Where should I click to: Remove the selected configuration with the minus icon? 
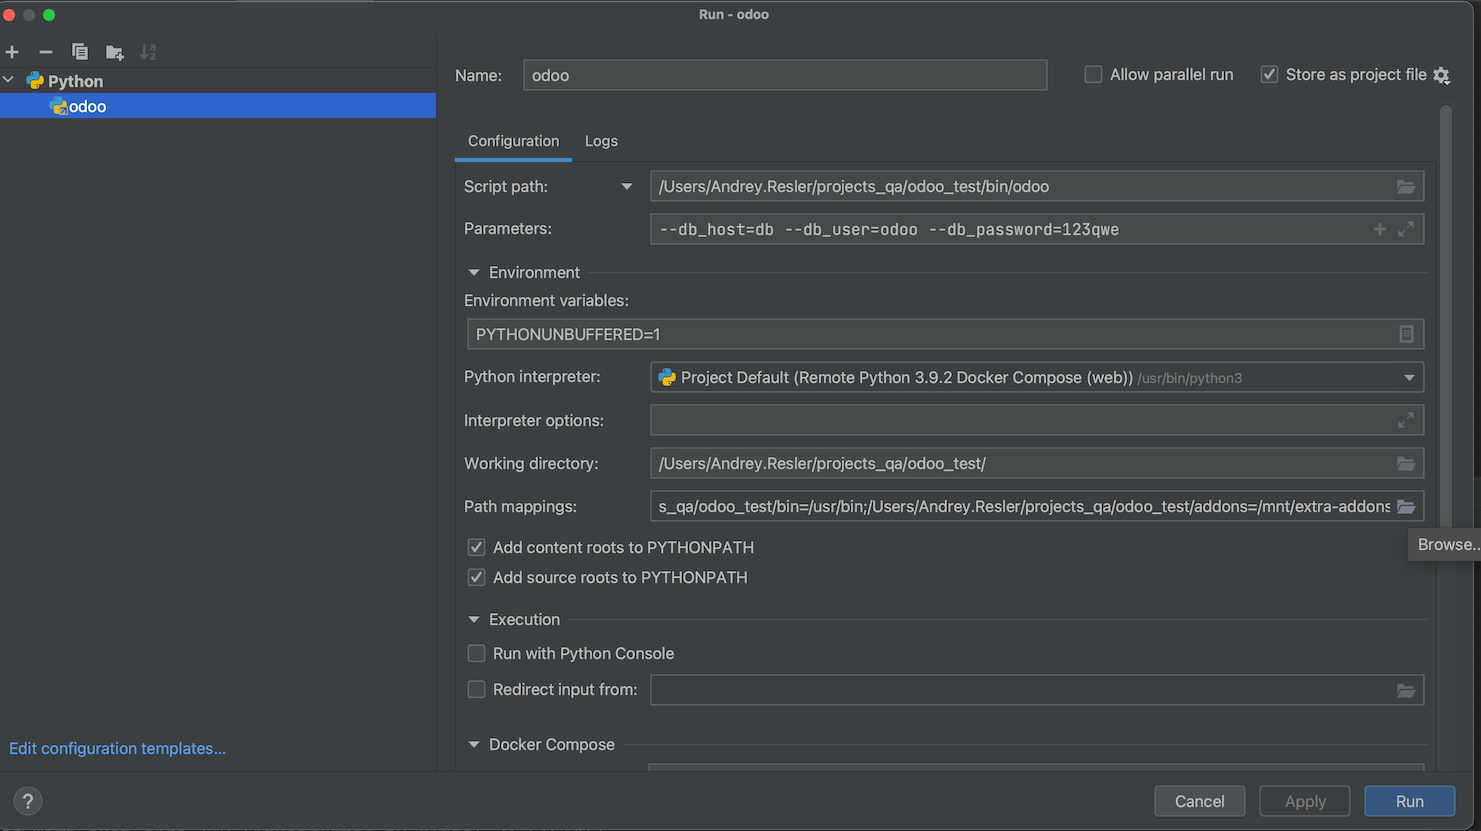(x=46, y=52)
